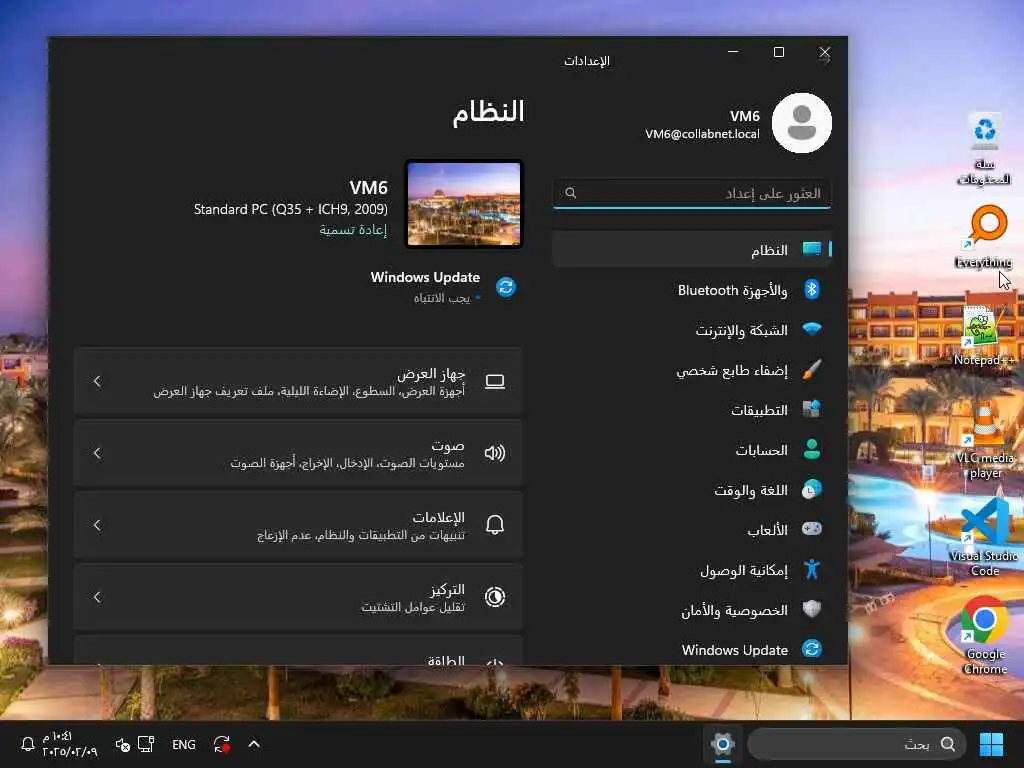The width and height of the screenshot is (1024, 768).
Task: Click the taskbar clock and date
Action: point(70,744)
